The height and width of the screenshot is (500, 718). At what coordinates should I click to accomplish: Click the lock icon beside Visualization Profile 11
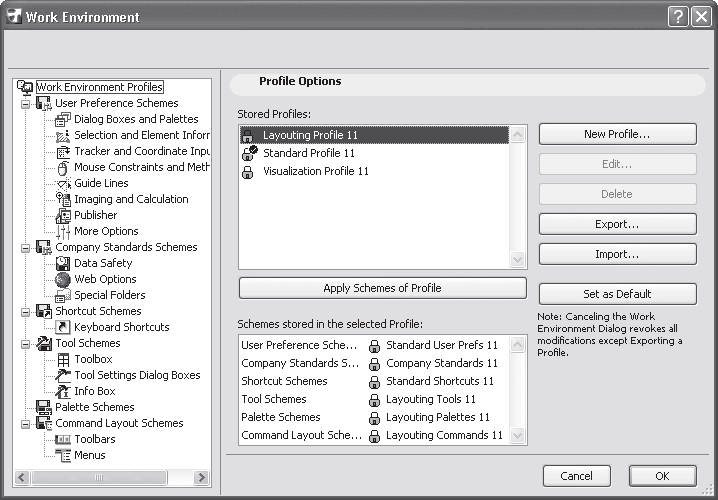pyautogui.click(x=249, y=171)
